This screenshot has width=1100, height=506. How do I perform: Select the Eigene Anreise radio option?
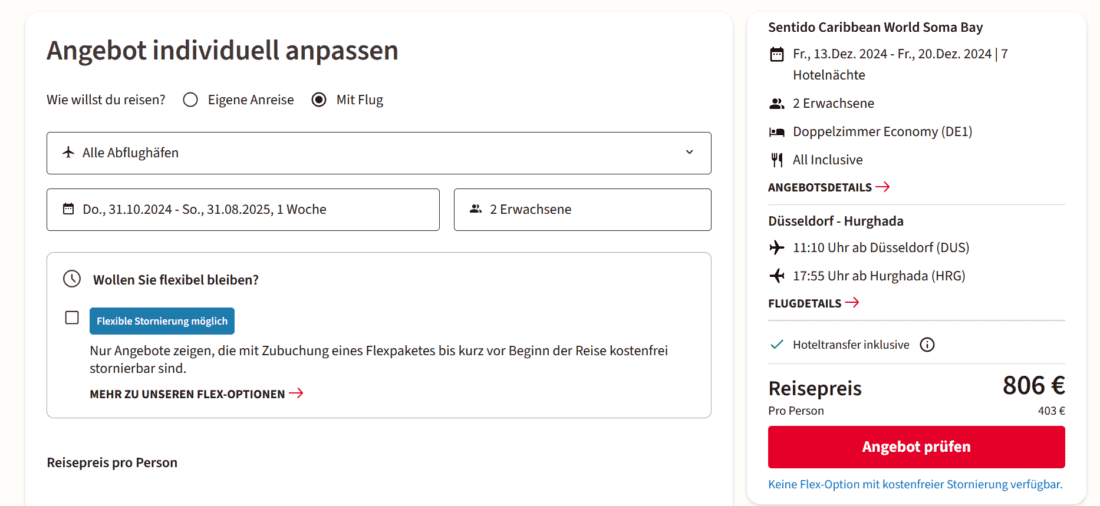[191, 100]
